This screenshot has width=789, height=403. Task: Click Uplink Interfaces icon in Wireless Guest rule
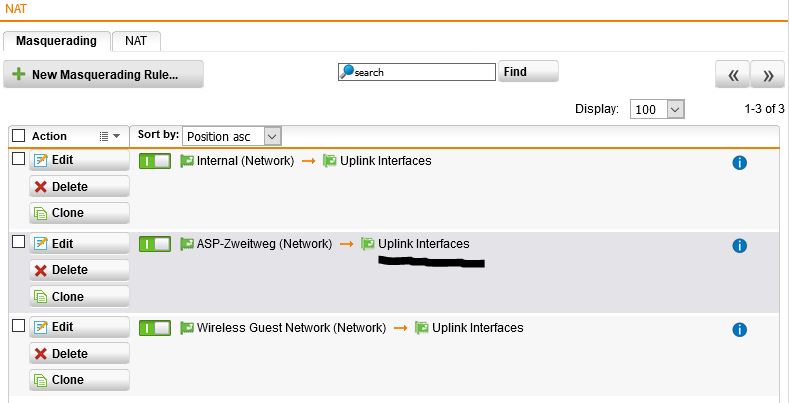coord(422,328)
